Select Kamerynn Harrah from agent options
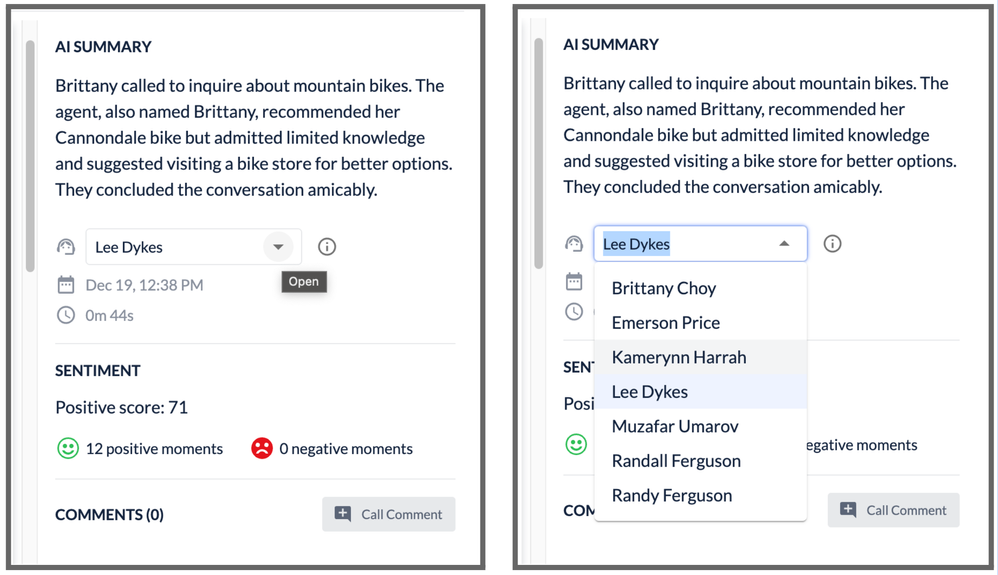998x575 pixels. (x=679, y=357)
